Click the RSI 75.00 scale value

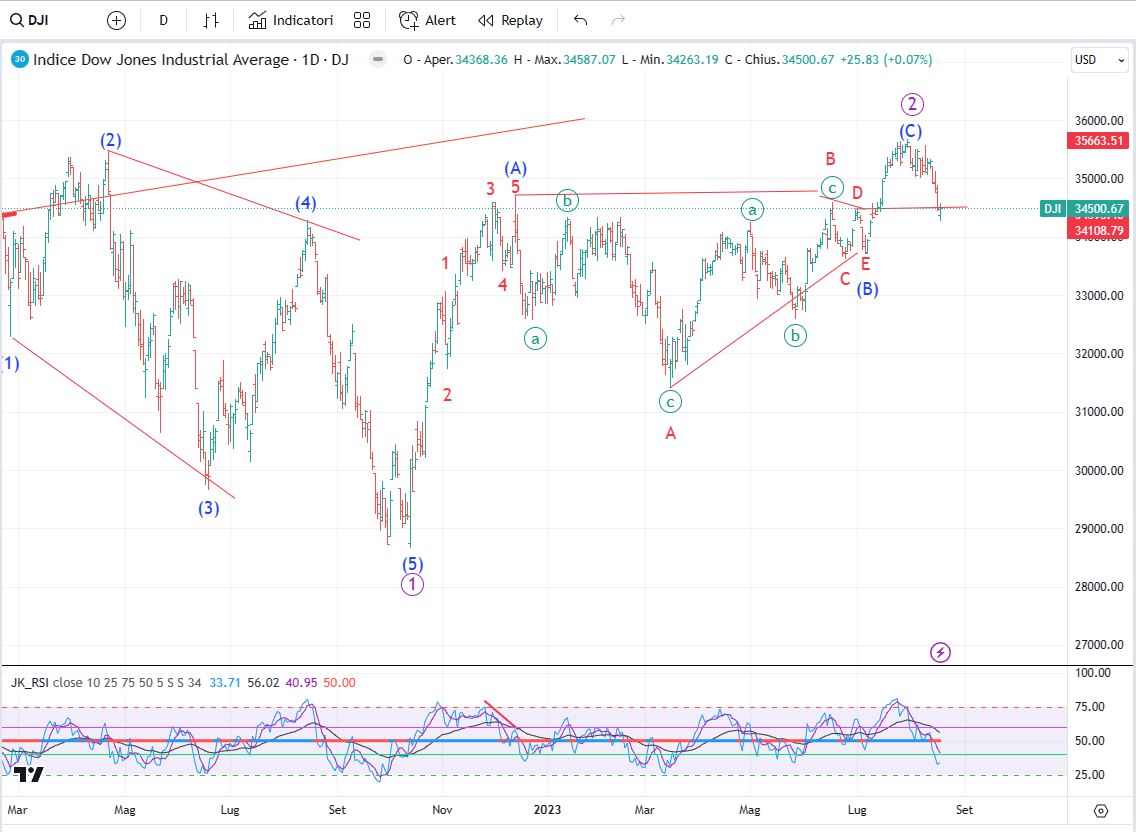click(1089, 707)
